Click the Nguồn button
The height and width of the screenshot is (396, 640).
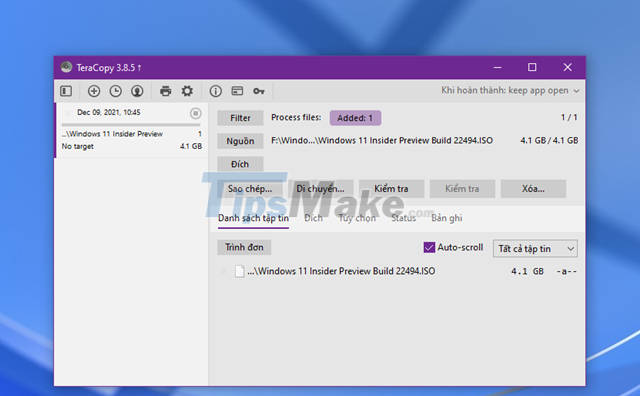[240, 141]
